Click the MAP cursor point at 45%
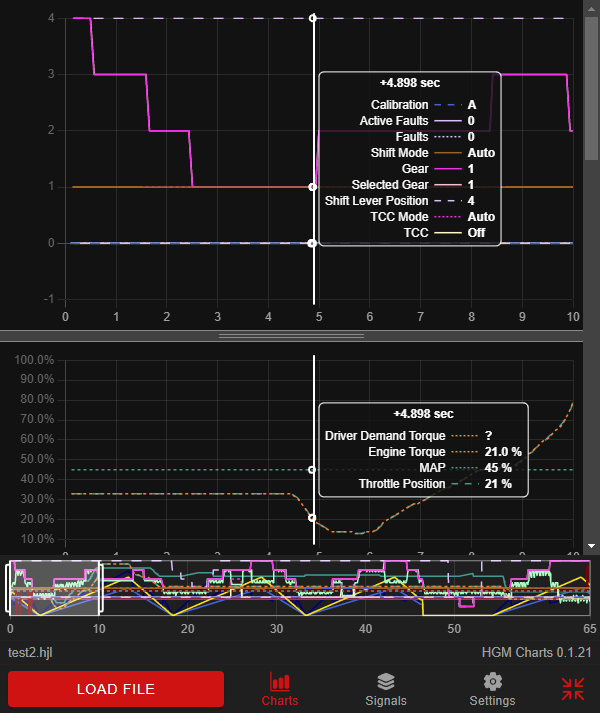 point(314,469)
